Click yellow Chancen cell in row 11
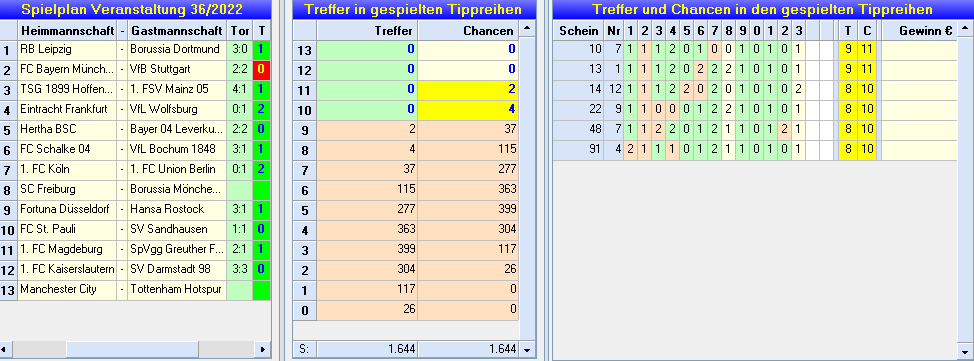 468,89
